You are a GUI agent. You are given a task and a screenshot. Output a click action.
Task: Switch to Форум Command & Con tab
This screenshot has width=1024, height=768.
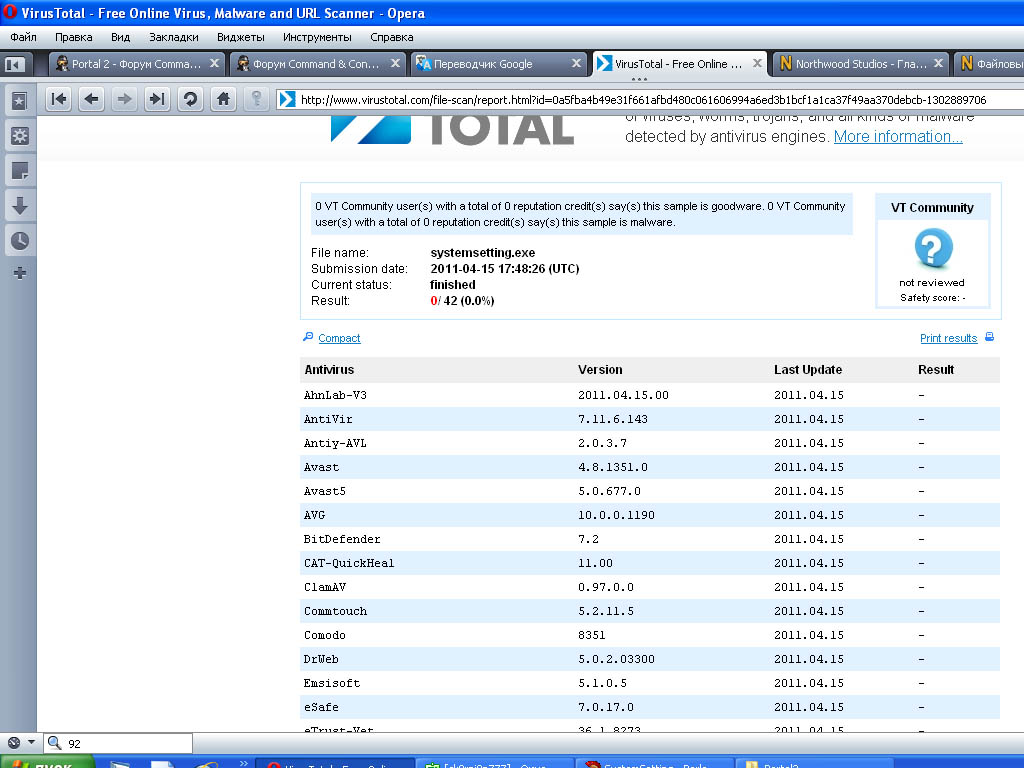click(315, 64)
